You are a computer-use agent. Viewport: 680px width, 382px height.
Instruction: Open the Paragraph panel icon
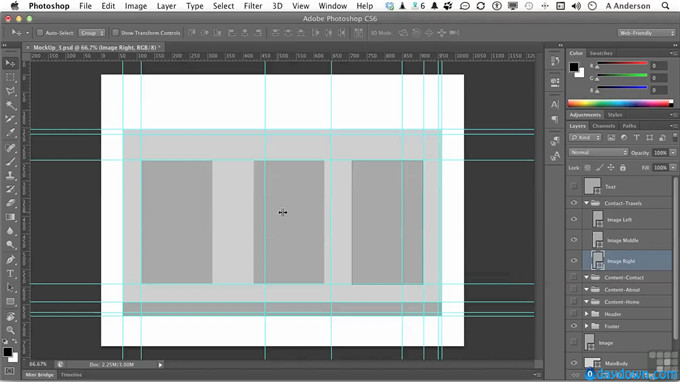coord(555,119)
